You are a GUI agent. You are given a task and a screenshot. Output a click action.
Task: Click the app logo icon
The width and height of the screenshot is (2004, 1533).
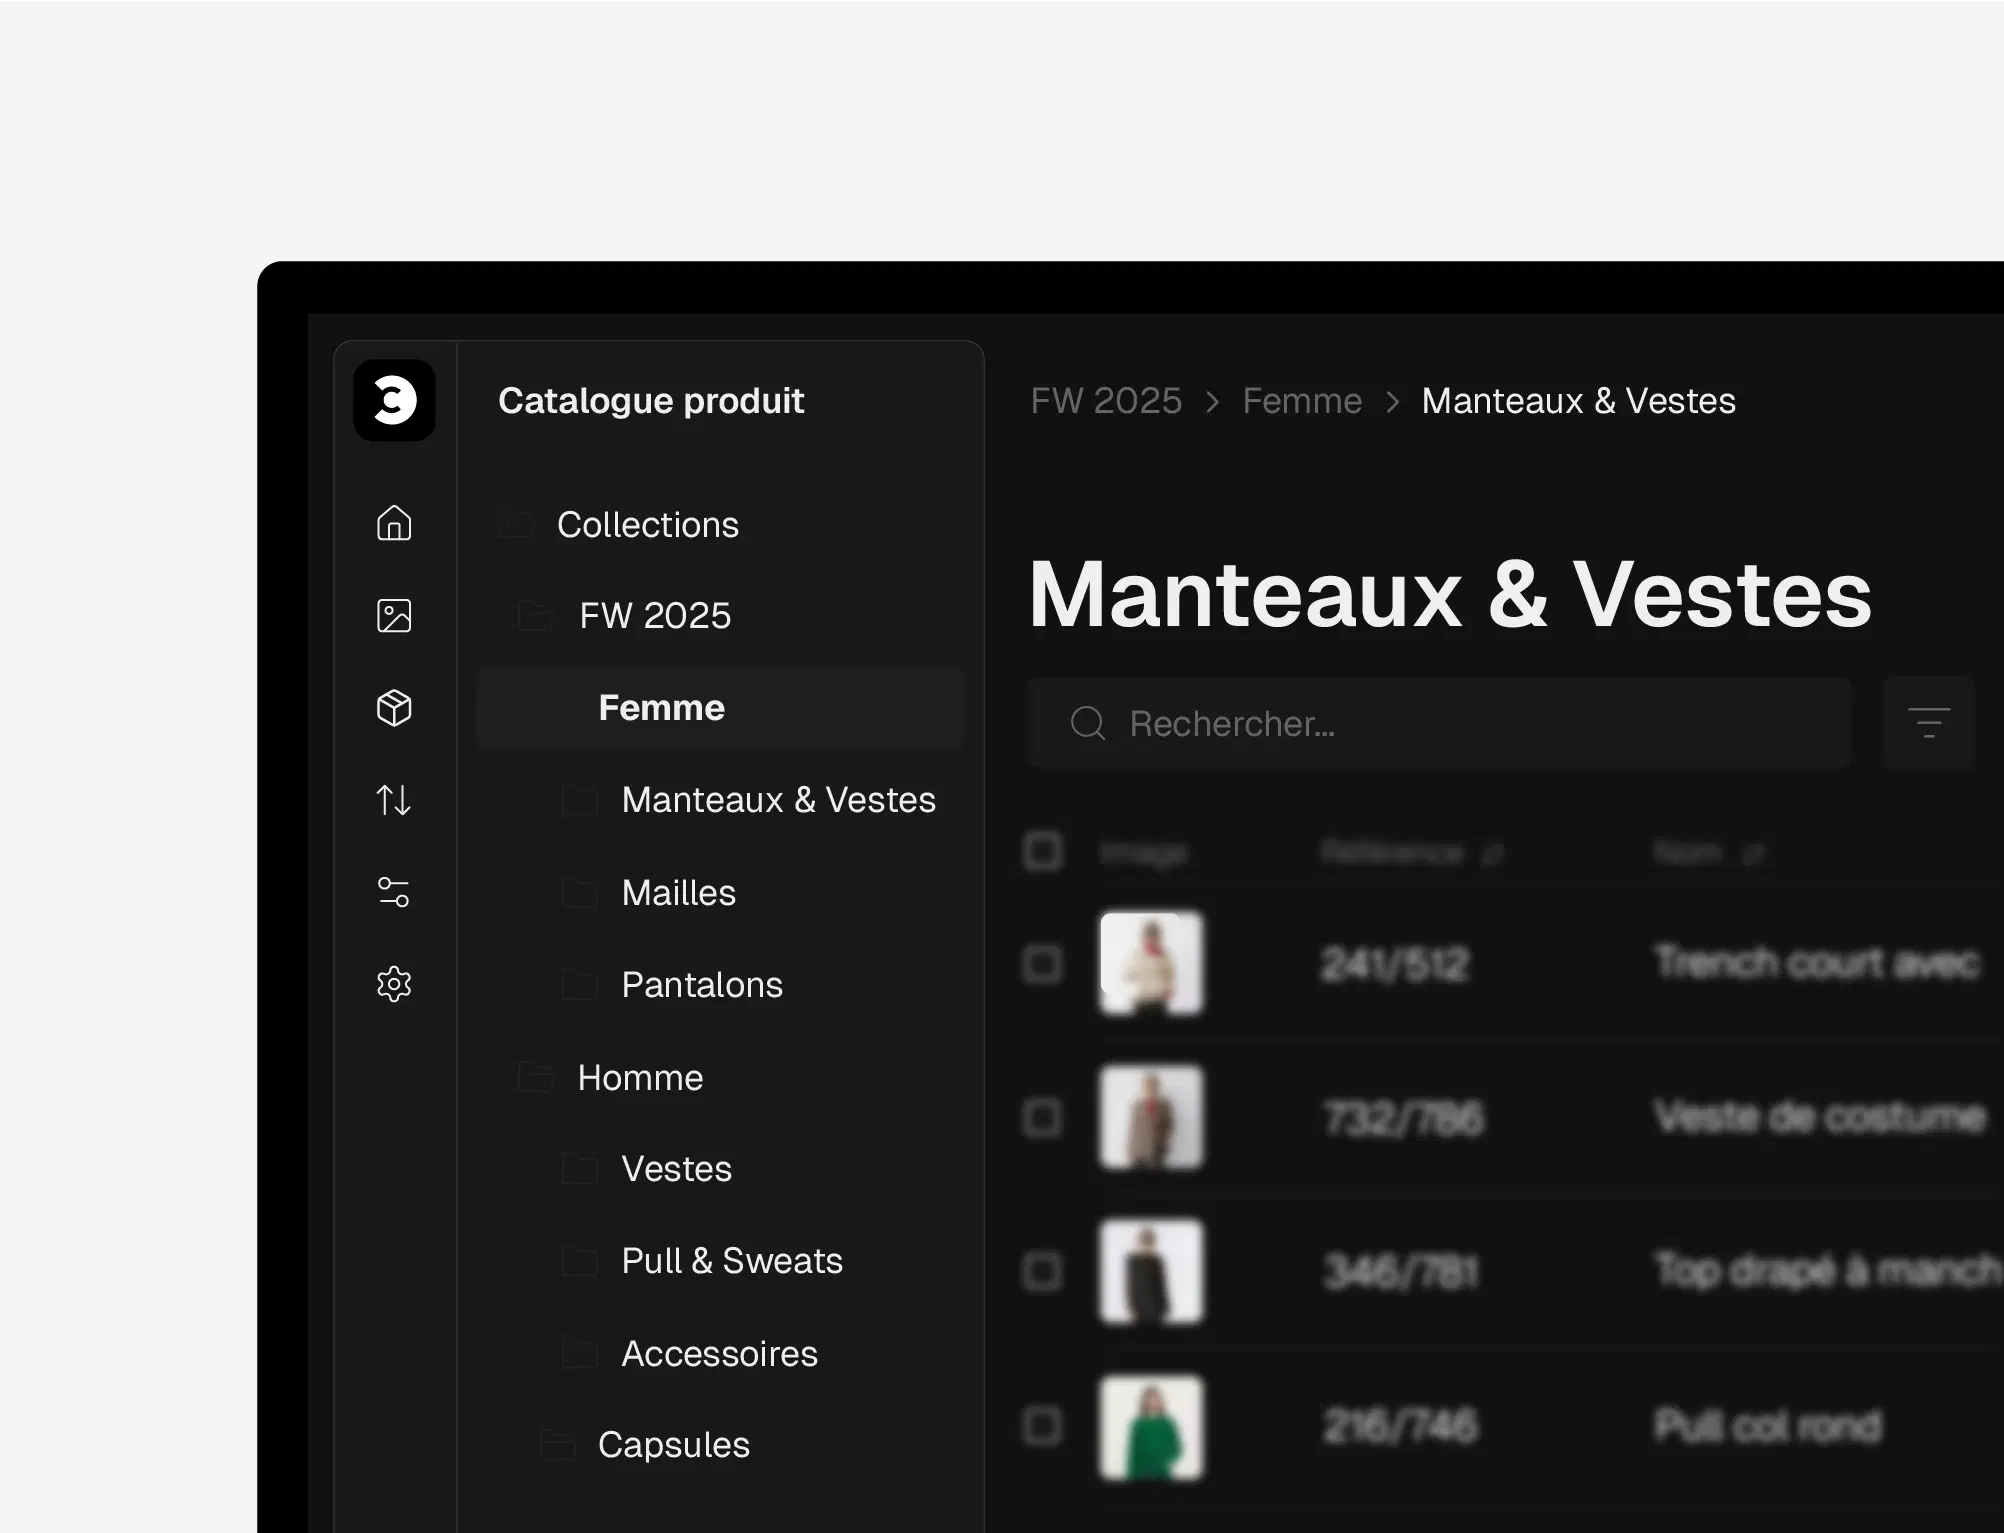[x=394, y=400]
